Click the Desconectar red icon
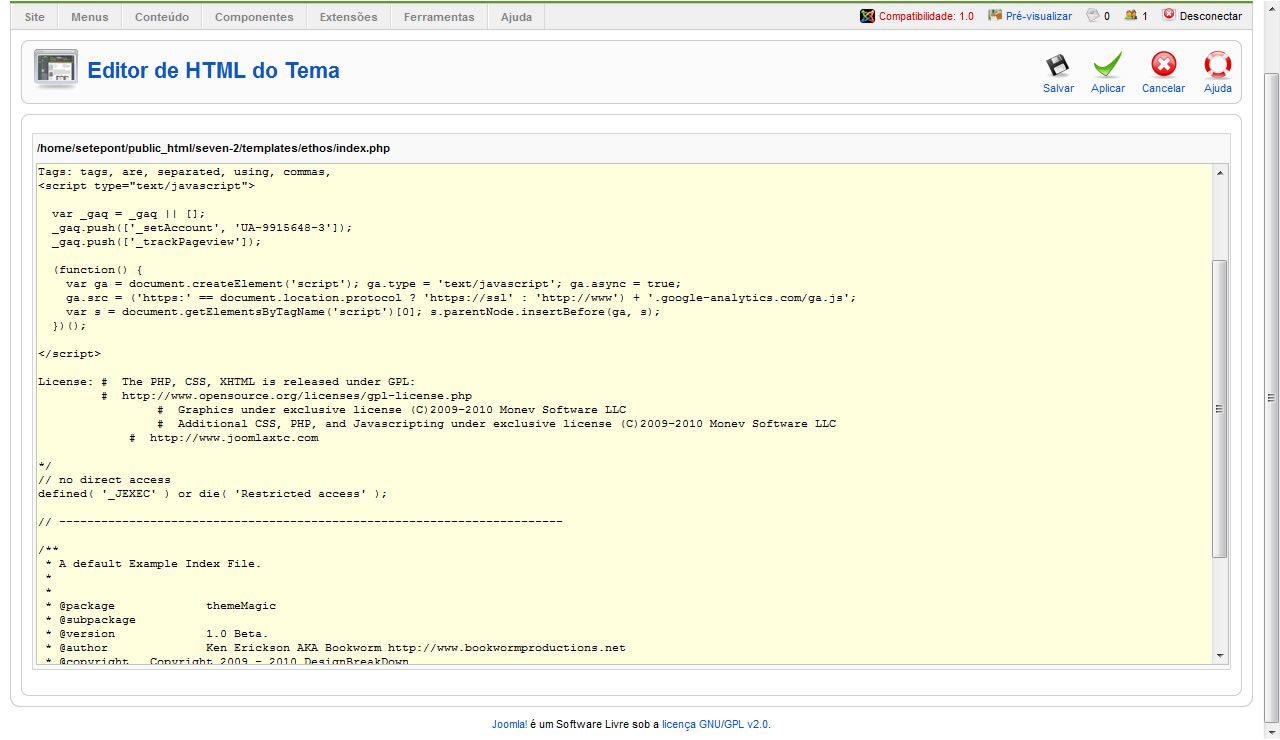 click(x=1169, y=15)
